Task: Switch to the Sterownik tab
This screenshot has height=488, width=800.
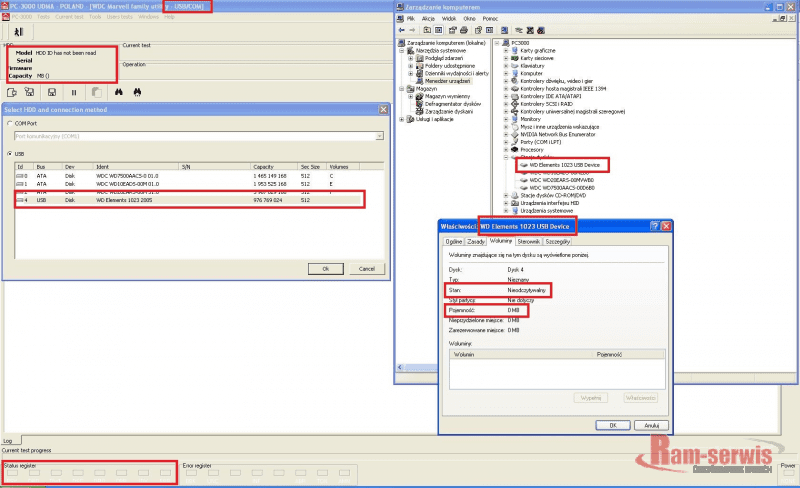Action: pyautogui.click(x=528, y=241)
